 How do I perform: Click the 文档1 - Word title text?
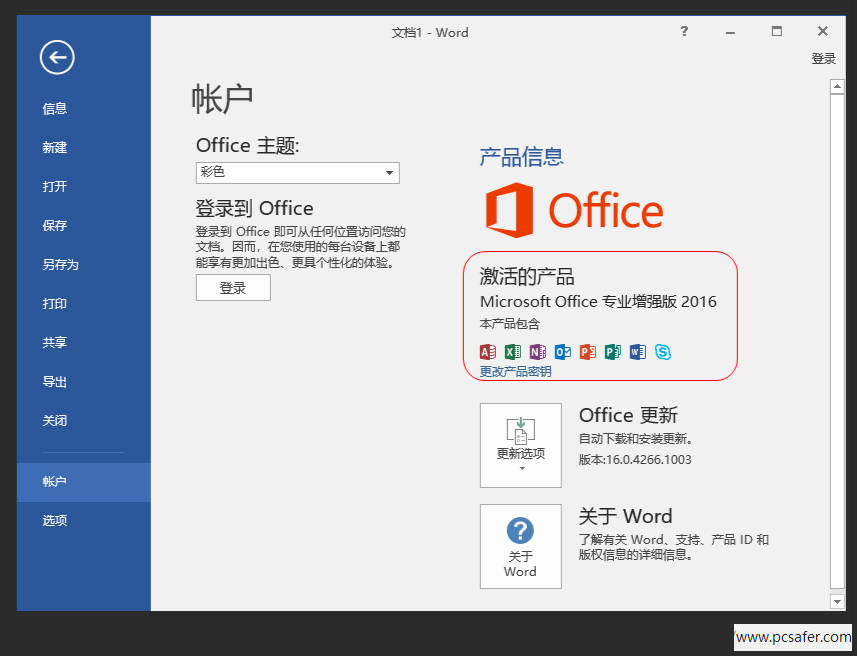click(x=430, y=33)
